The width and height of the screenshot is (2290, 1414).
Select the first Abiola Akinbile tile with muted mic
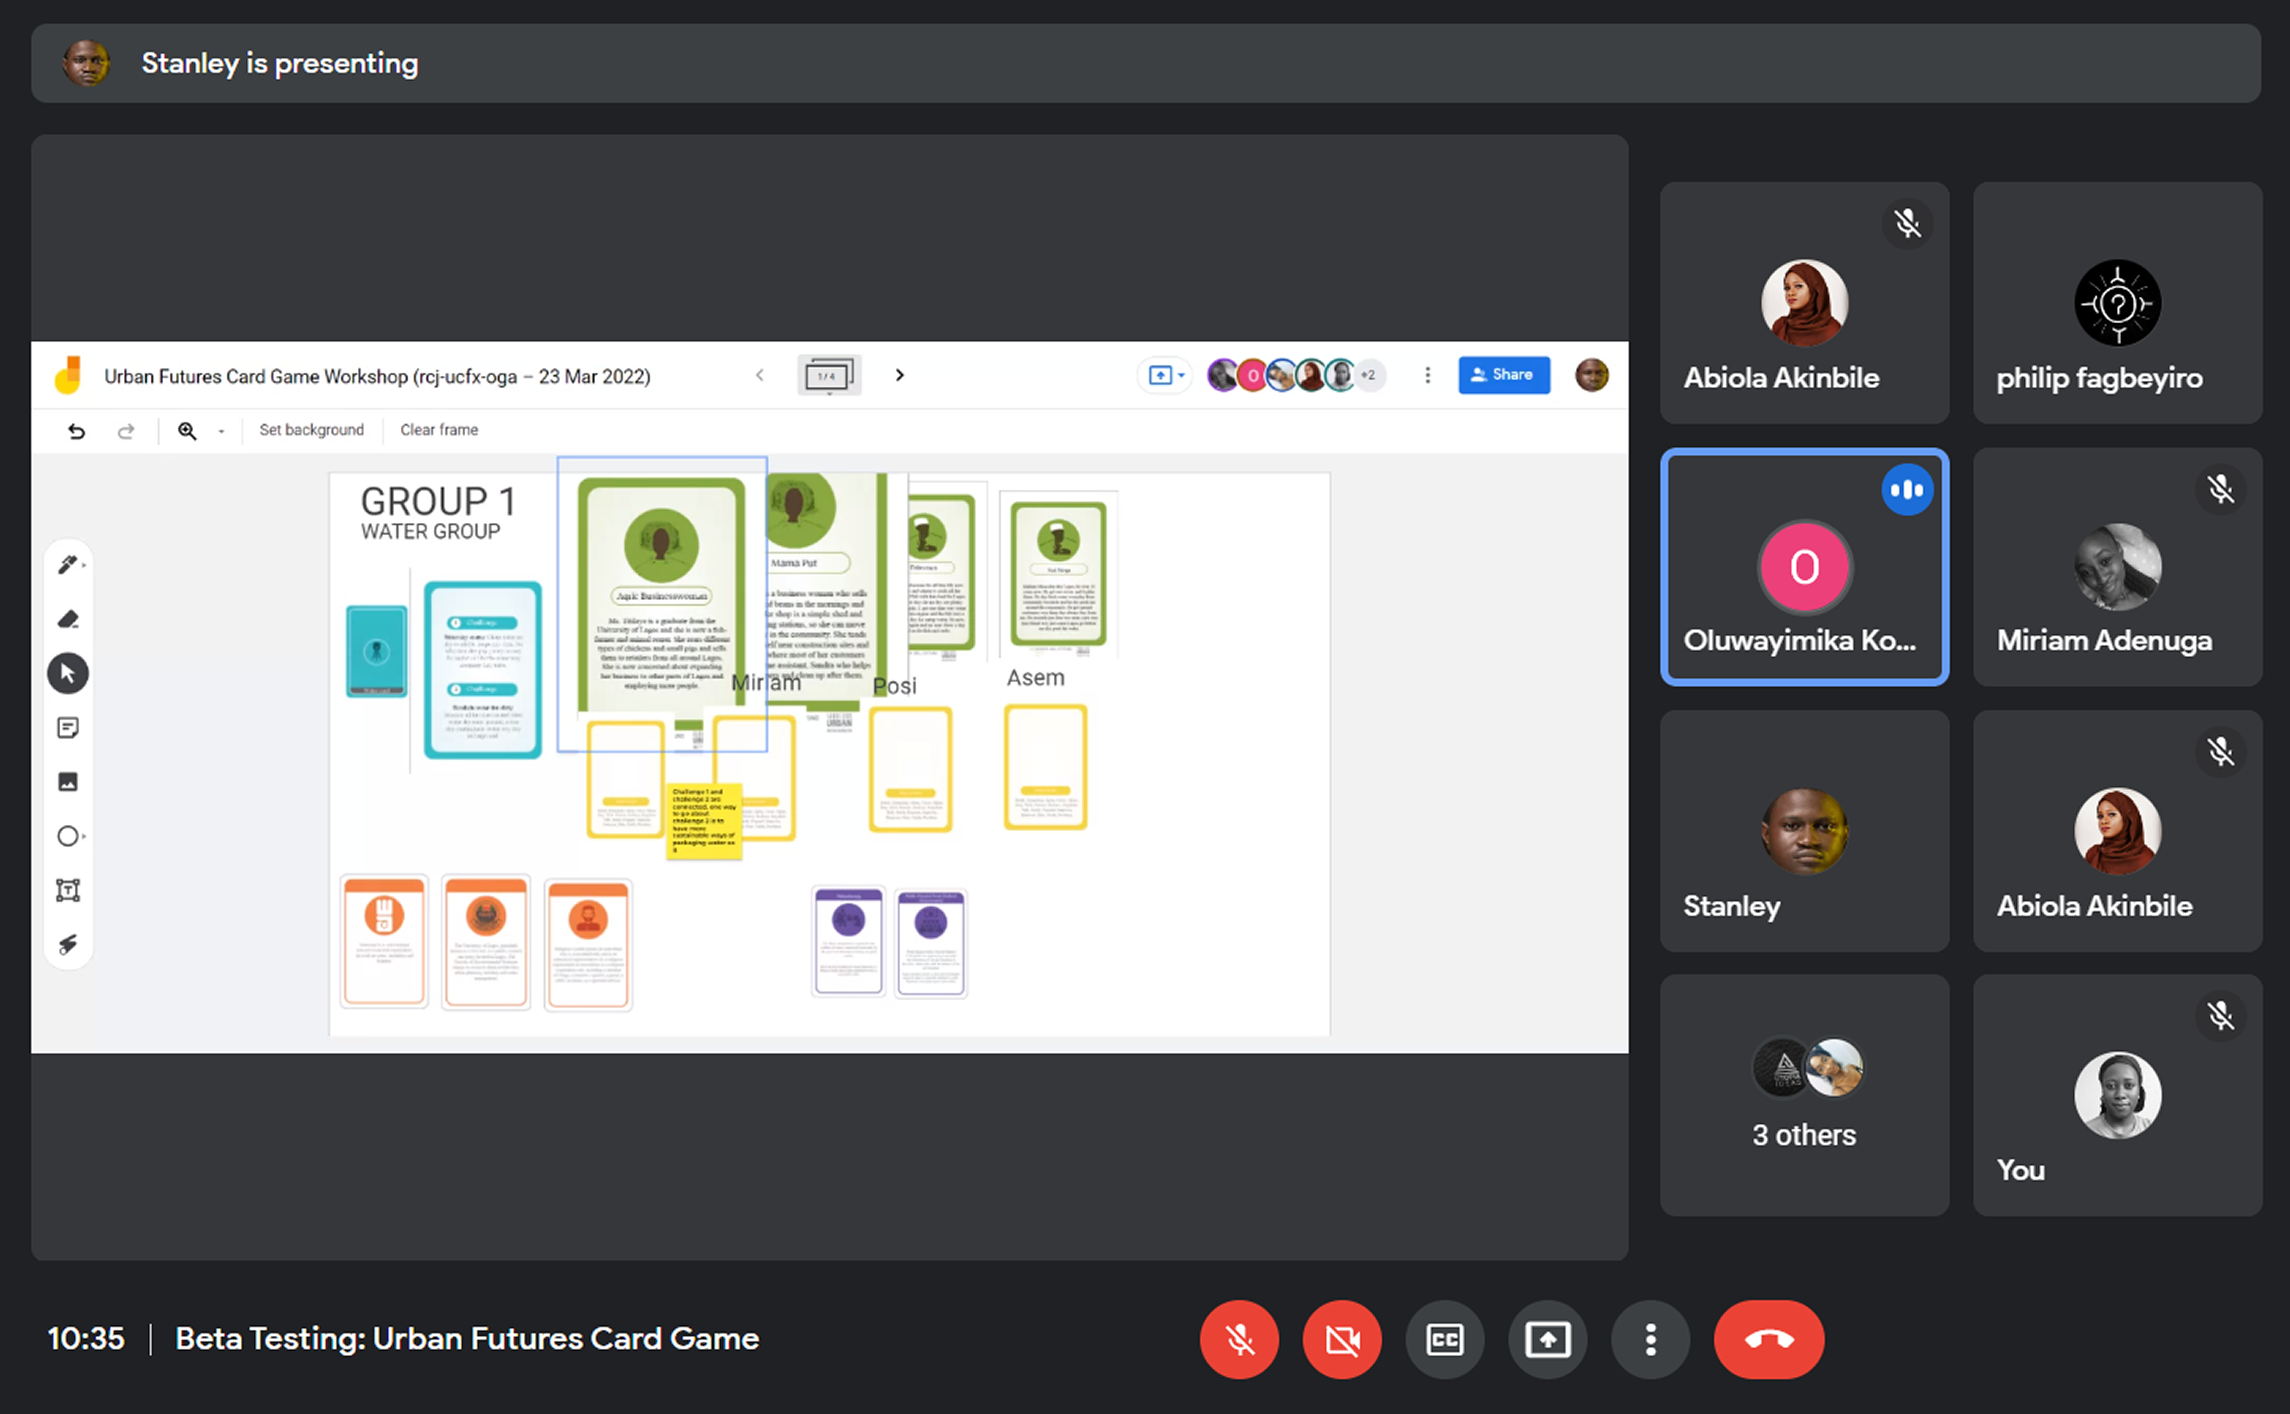1804,302
